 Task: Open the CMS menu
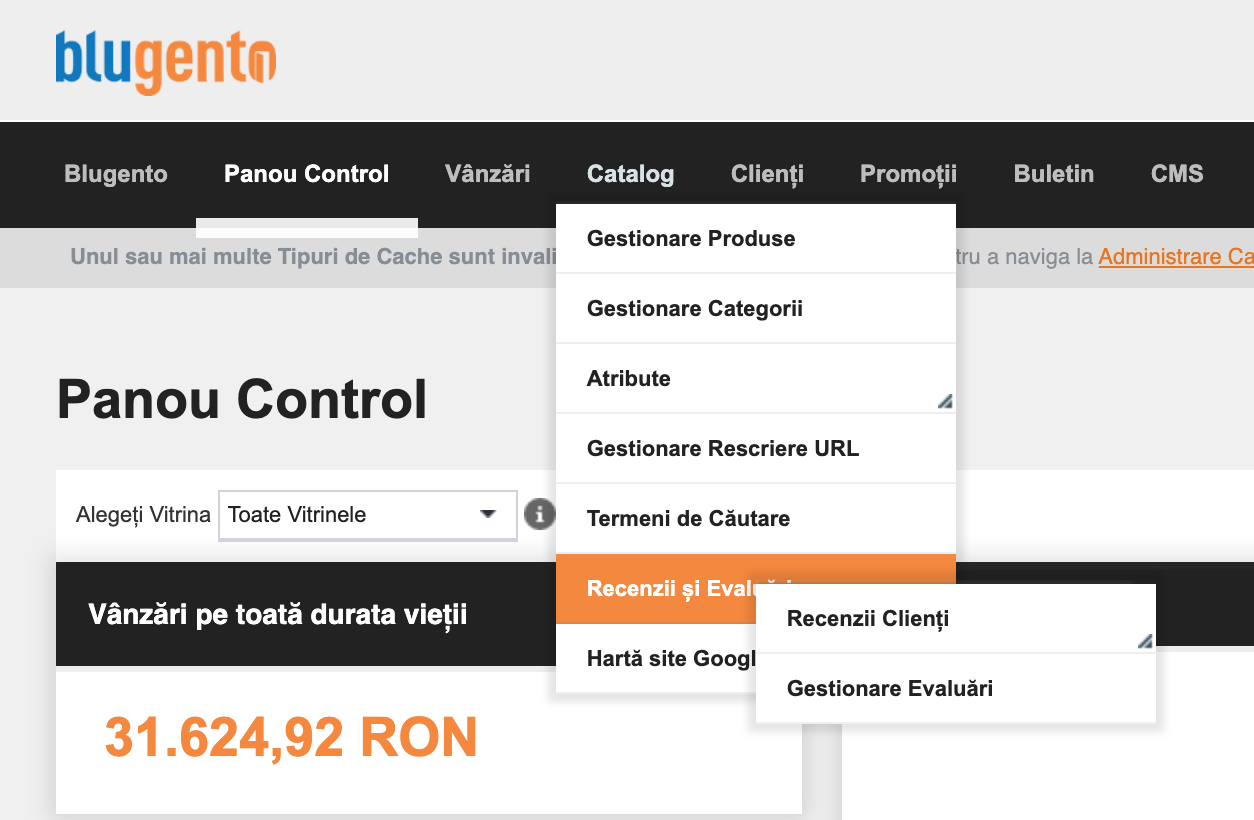[x=1177, y=174]
